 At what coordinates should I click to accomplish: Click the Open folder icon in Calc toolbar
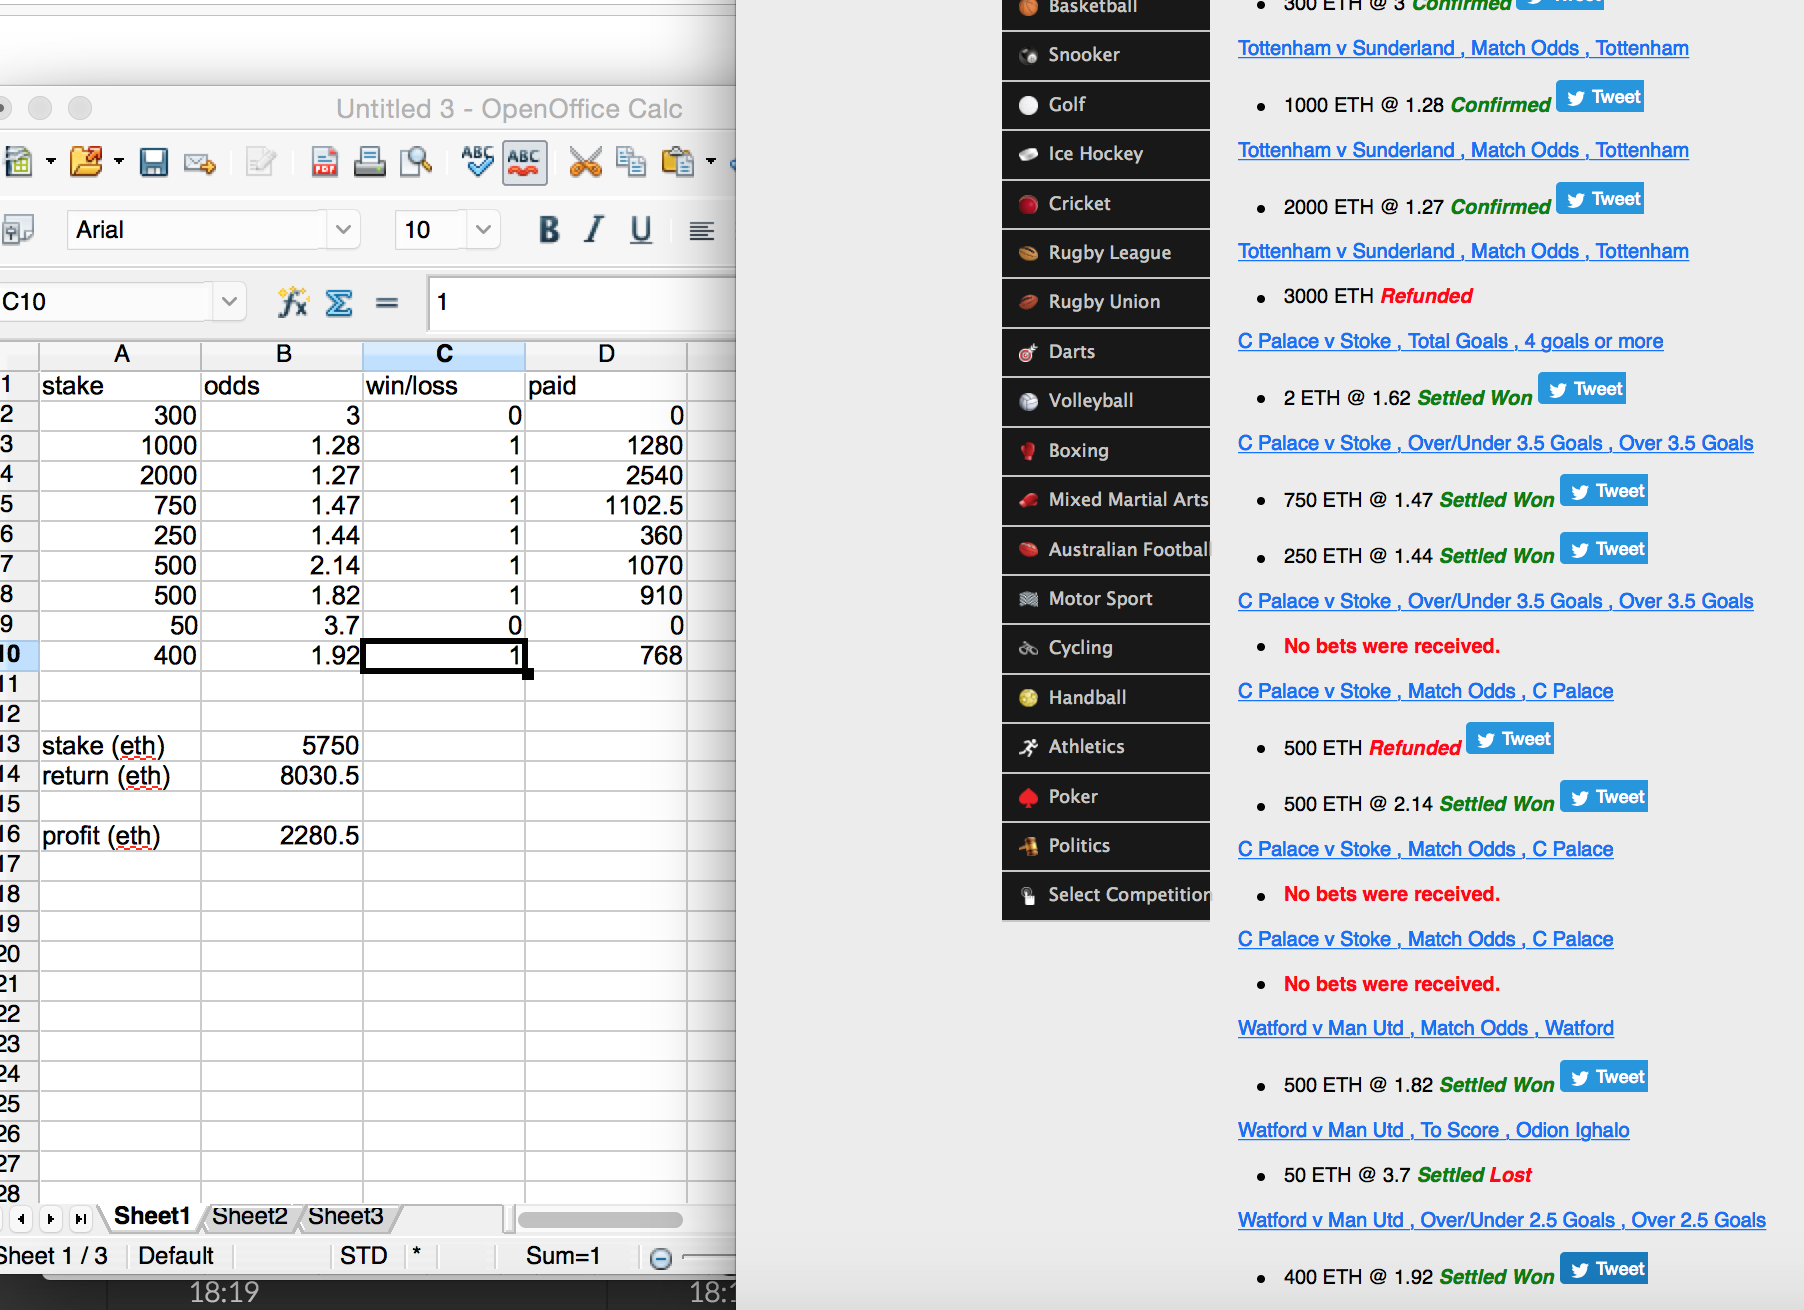pos(86,161)
